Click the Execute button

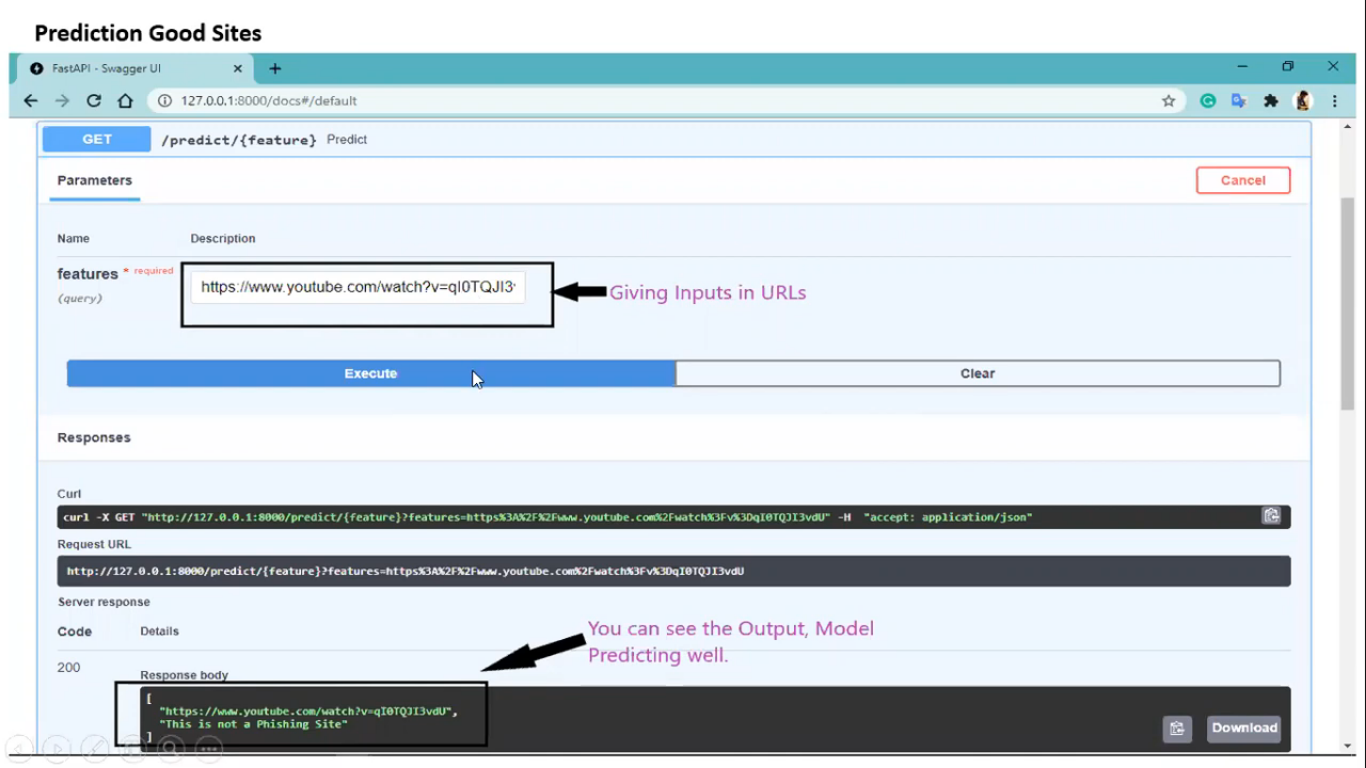click(370, 373)
